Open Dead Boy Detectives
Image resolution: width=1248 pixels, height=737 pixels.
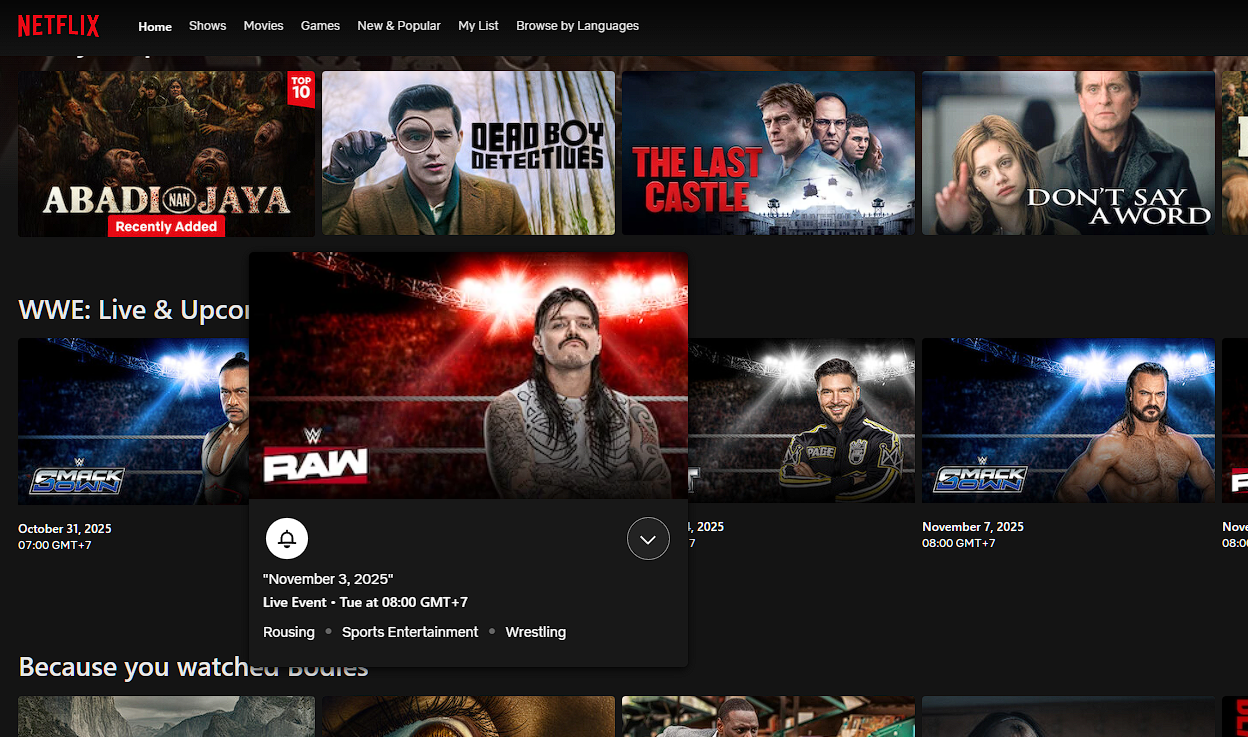tap(468, 153)
